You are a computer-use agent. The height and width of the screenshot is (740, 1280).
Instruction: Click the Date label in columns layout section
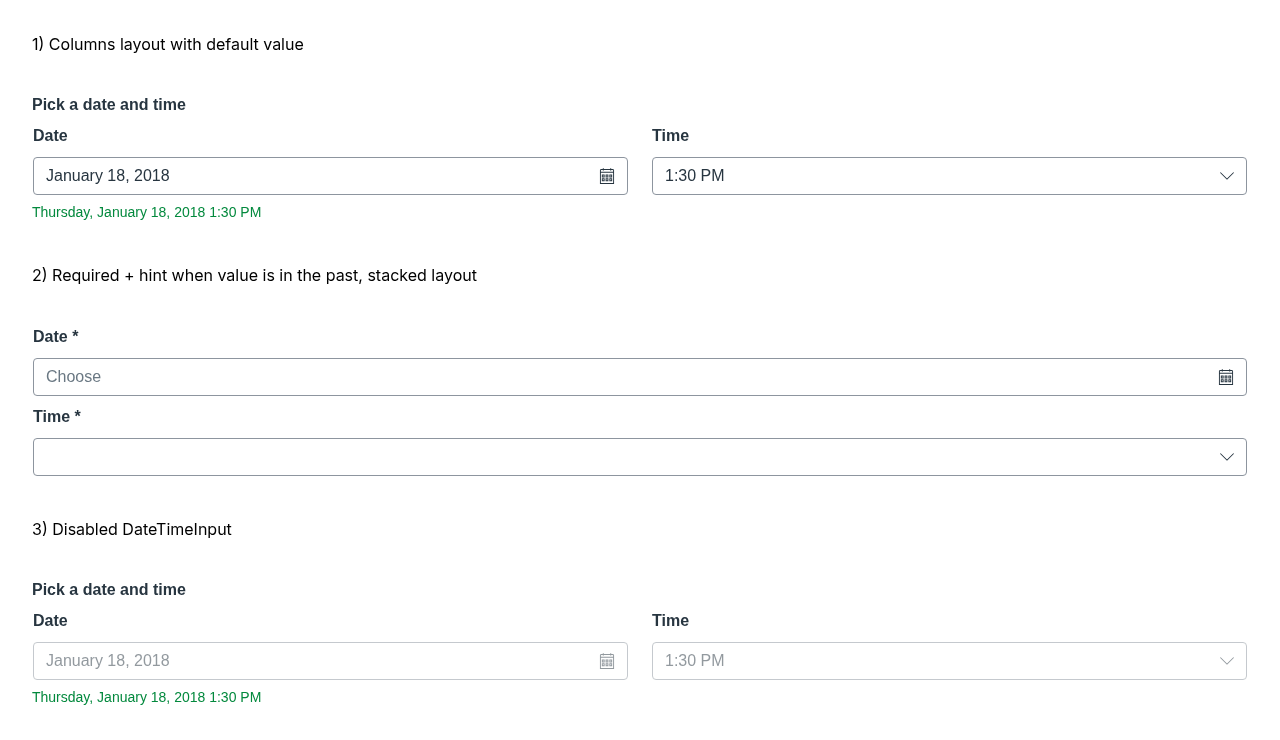[x=50, y=136]
